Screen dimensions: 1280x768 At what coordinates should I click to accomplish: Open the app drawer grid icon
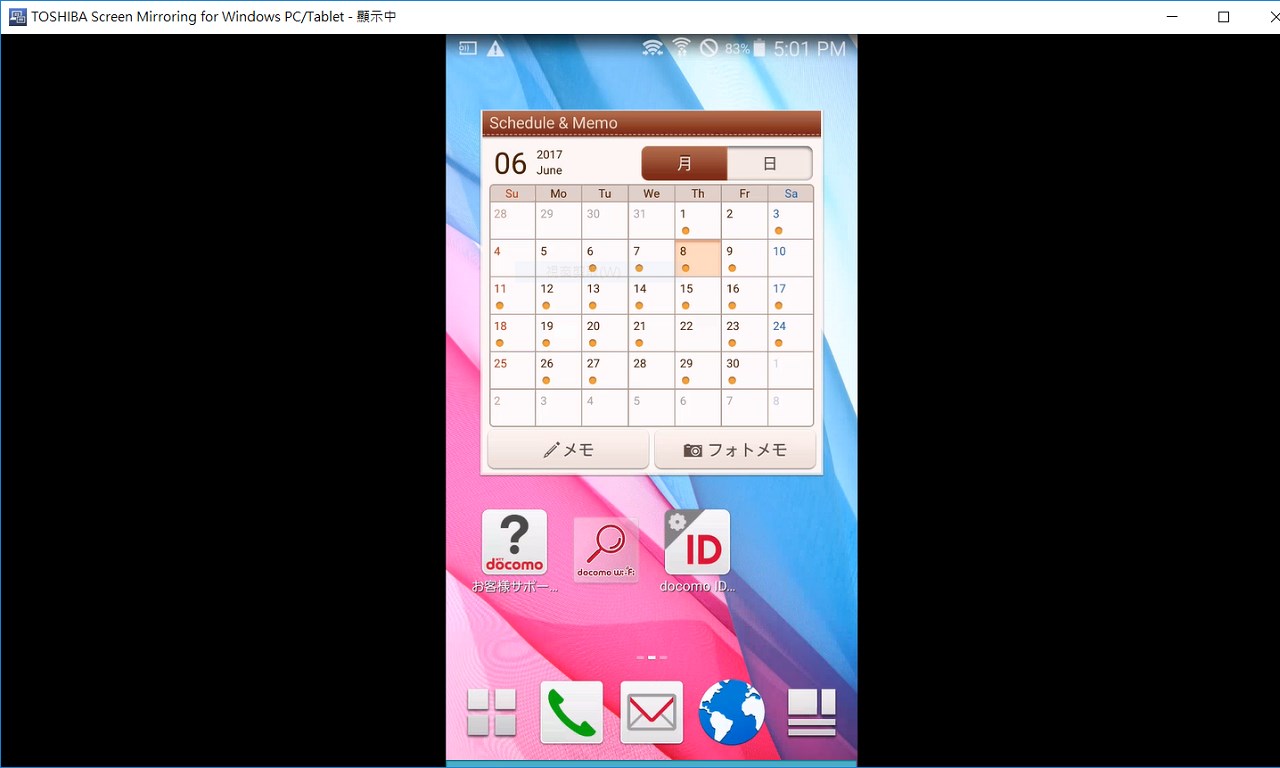pyautogui.click(x=491, y=712)
